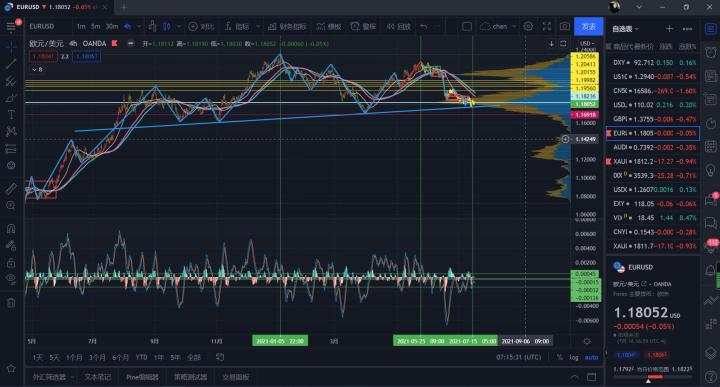Toggle percent scale mode
This screenshot has height=387, width=720.
point(560,357)
